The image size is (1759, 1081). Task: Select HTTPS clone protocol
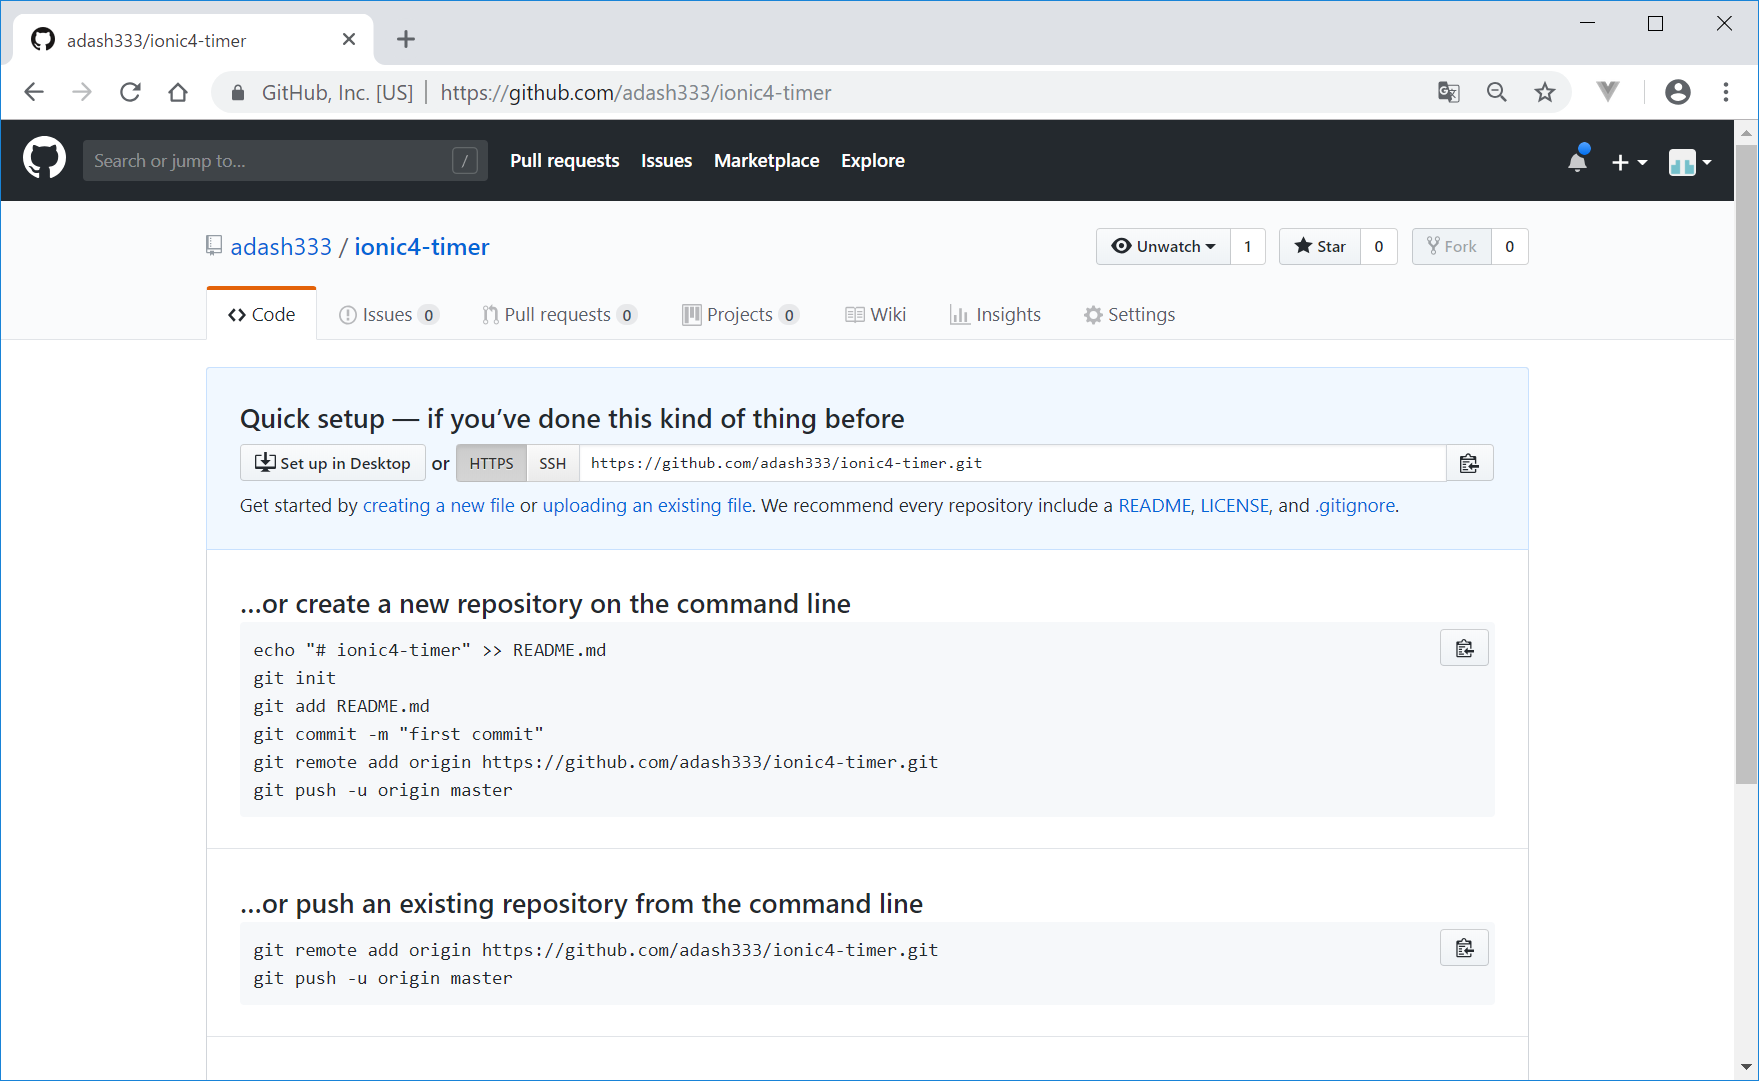tap(491, 463)
